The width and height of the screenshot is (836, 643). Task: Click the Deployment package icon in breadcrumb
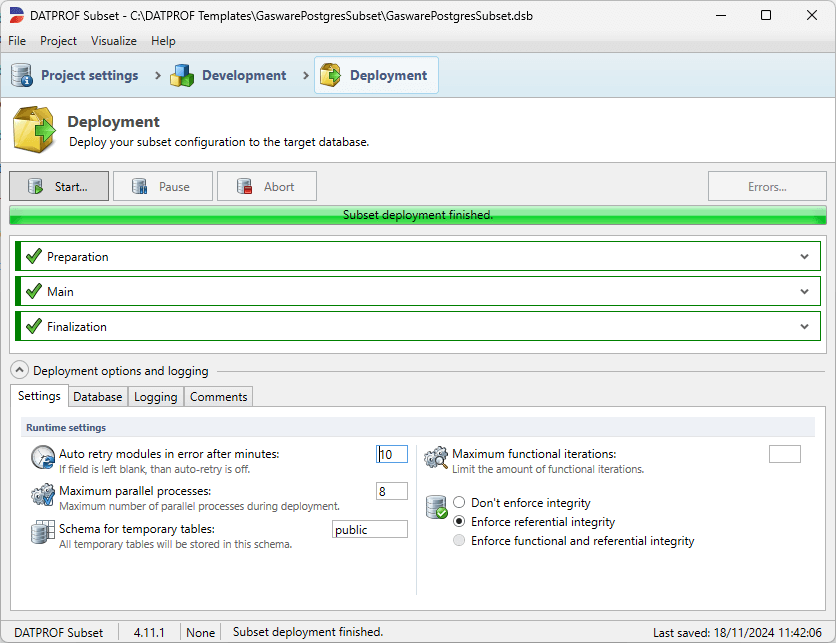click(329, 74)
